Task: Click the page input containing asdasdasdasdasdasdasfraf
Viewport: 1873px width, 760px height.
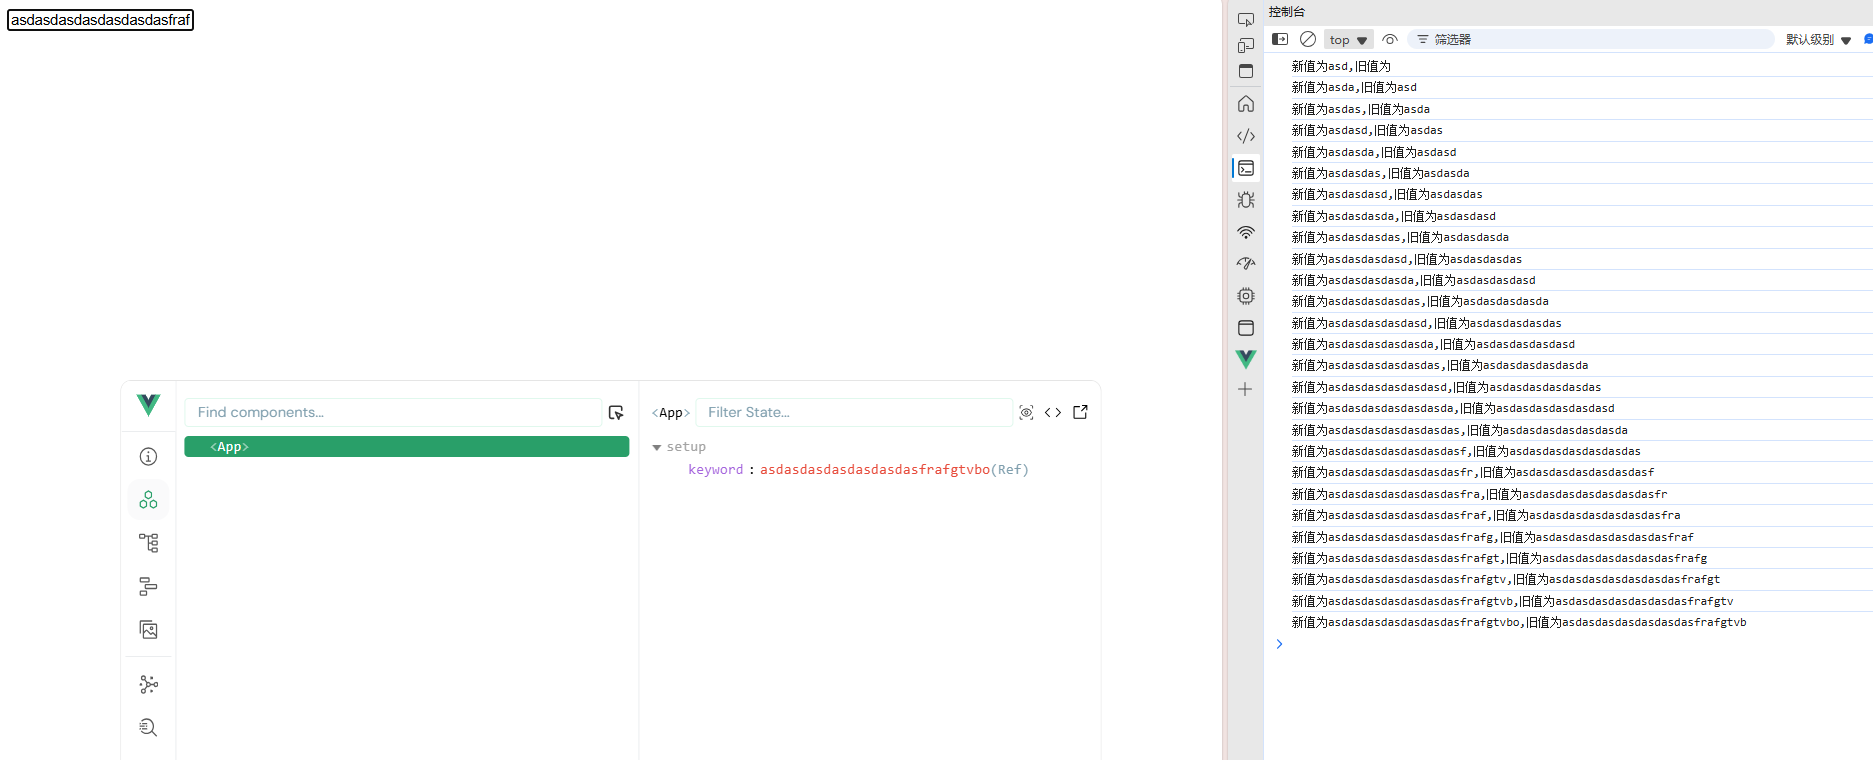Action: pyautogui.click(x=100, y=20)
